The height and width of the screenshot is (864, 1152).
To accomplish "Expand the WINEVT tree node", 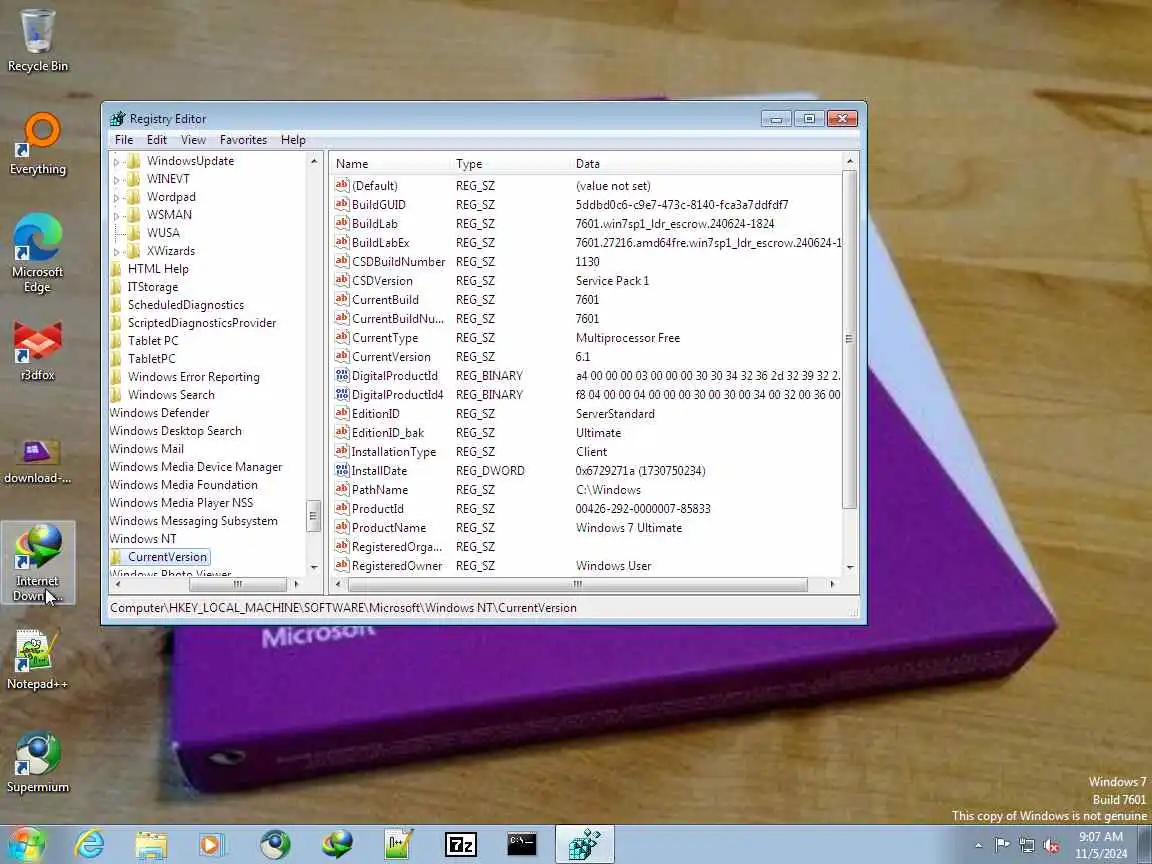I will coord(116,179).
